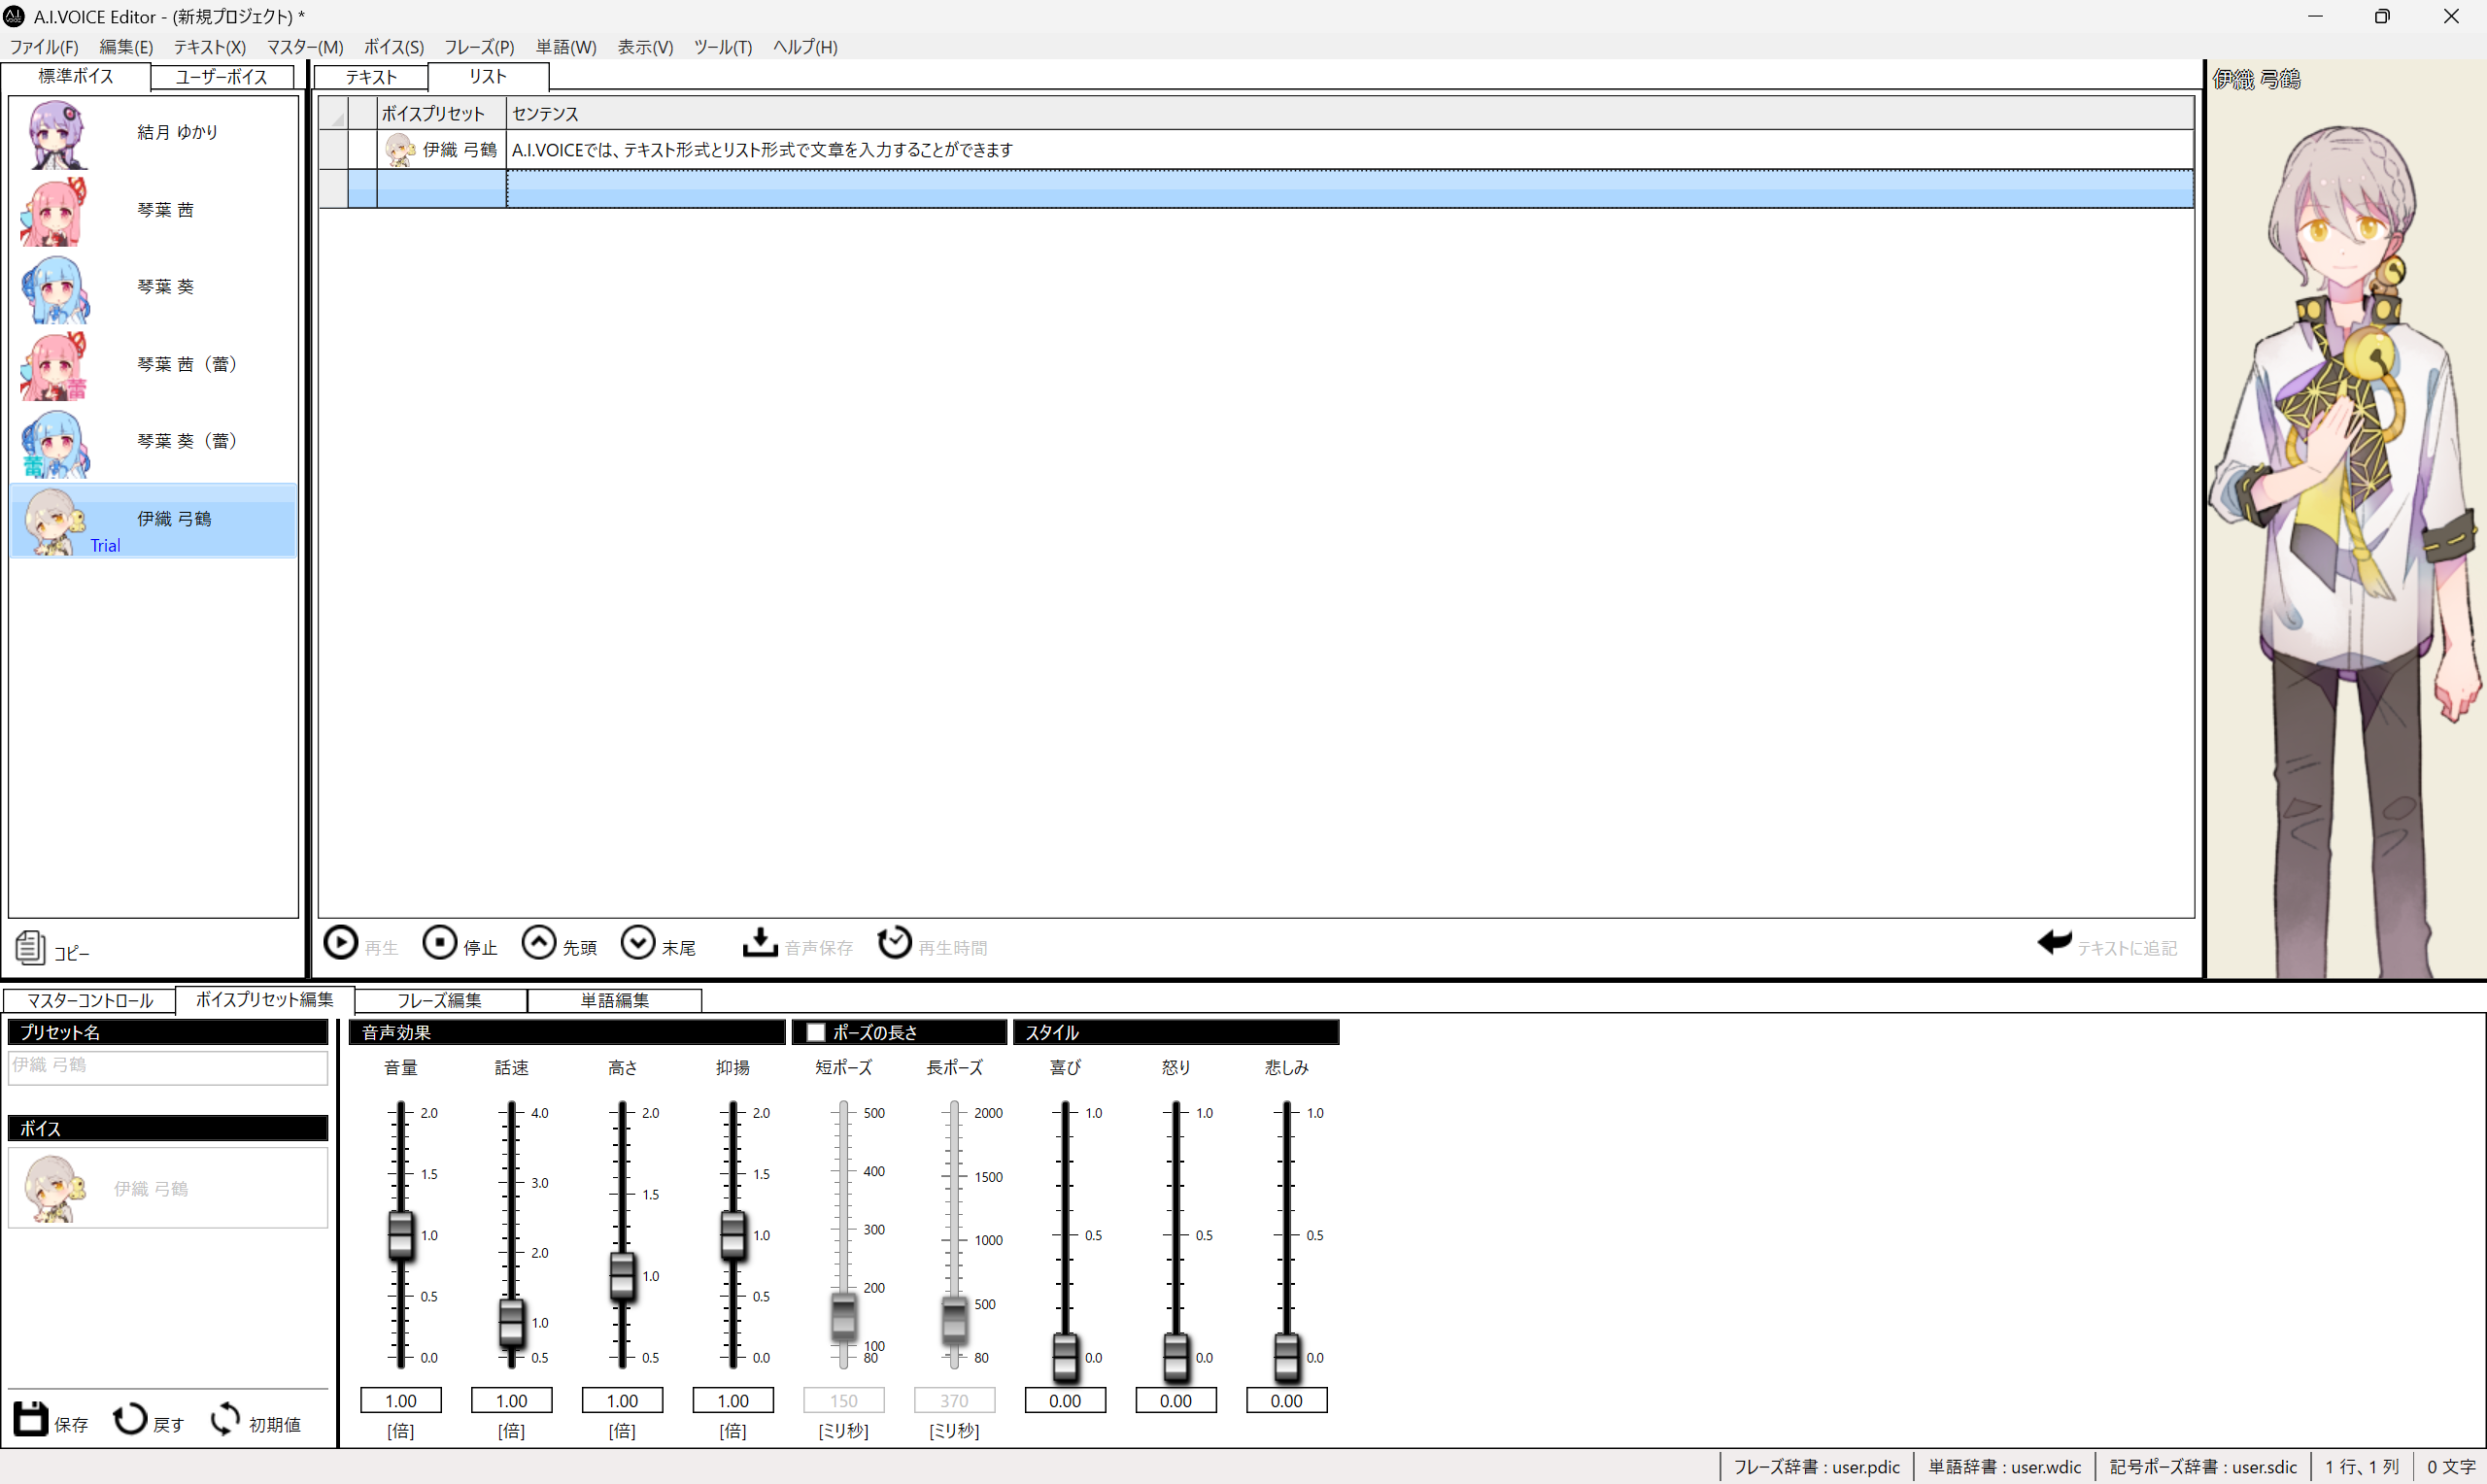Save the preset with the 保存 floppy icon
The height and width of the screenshot is (1484, 2487).
coord(30,1418)
